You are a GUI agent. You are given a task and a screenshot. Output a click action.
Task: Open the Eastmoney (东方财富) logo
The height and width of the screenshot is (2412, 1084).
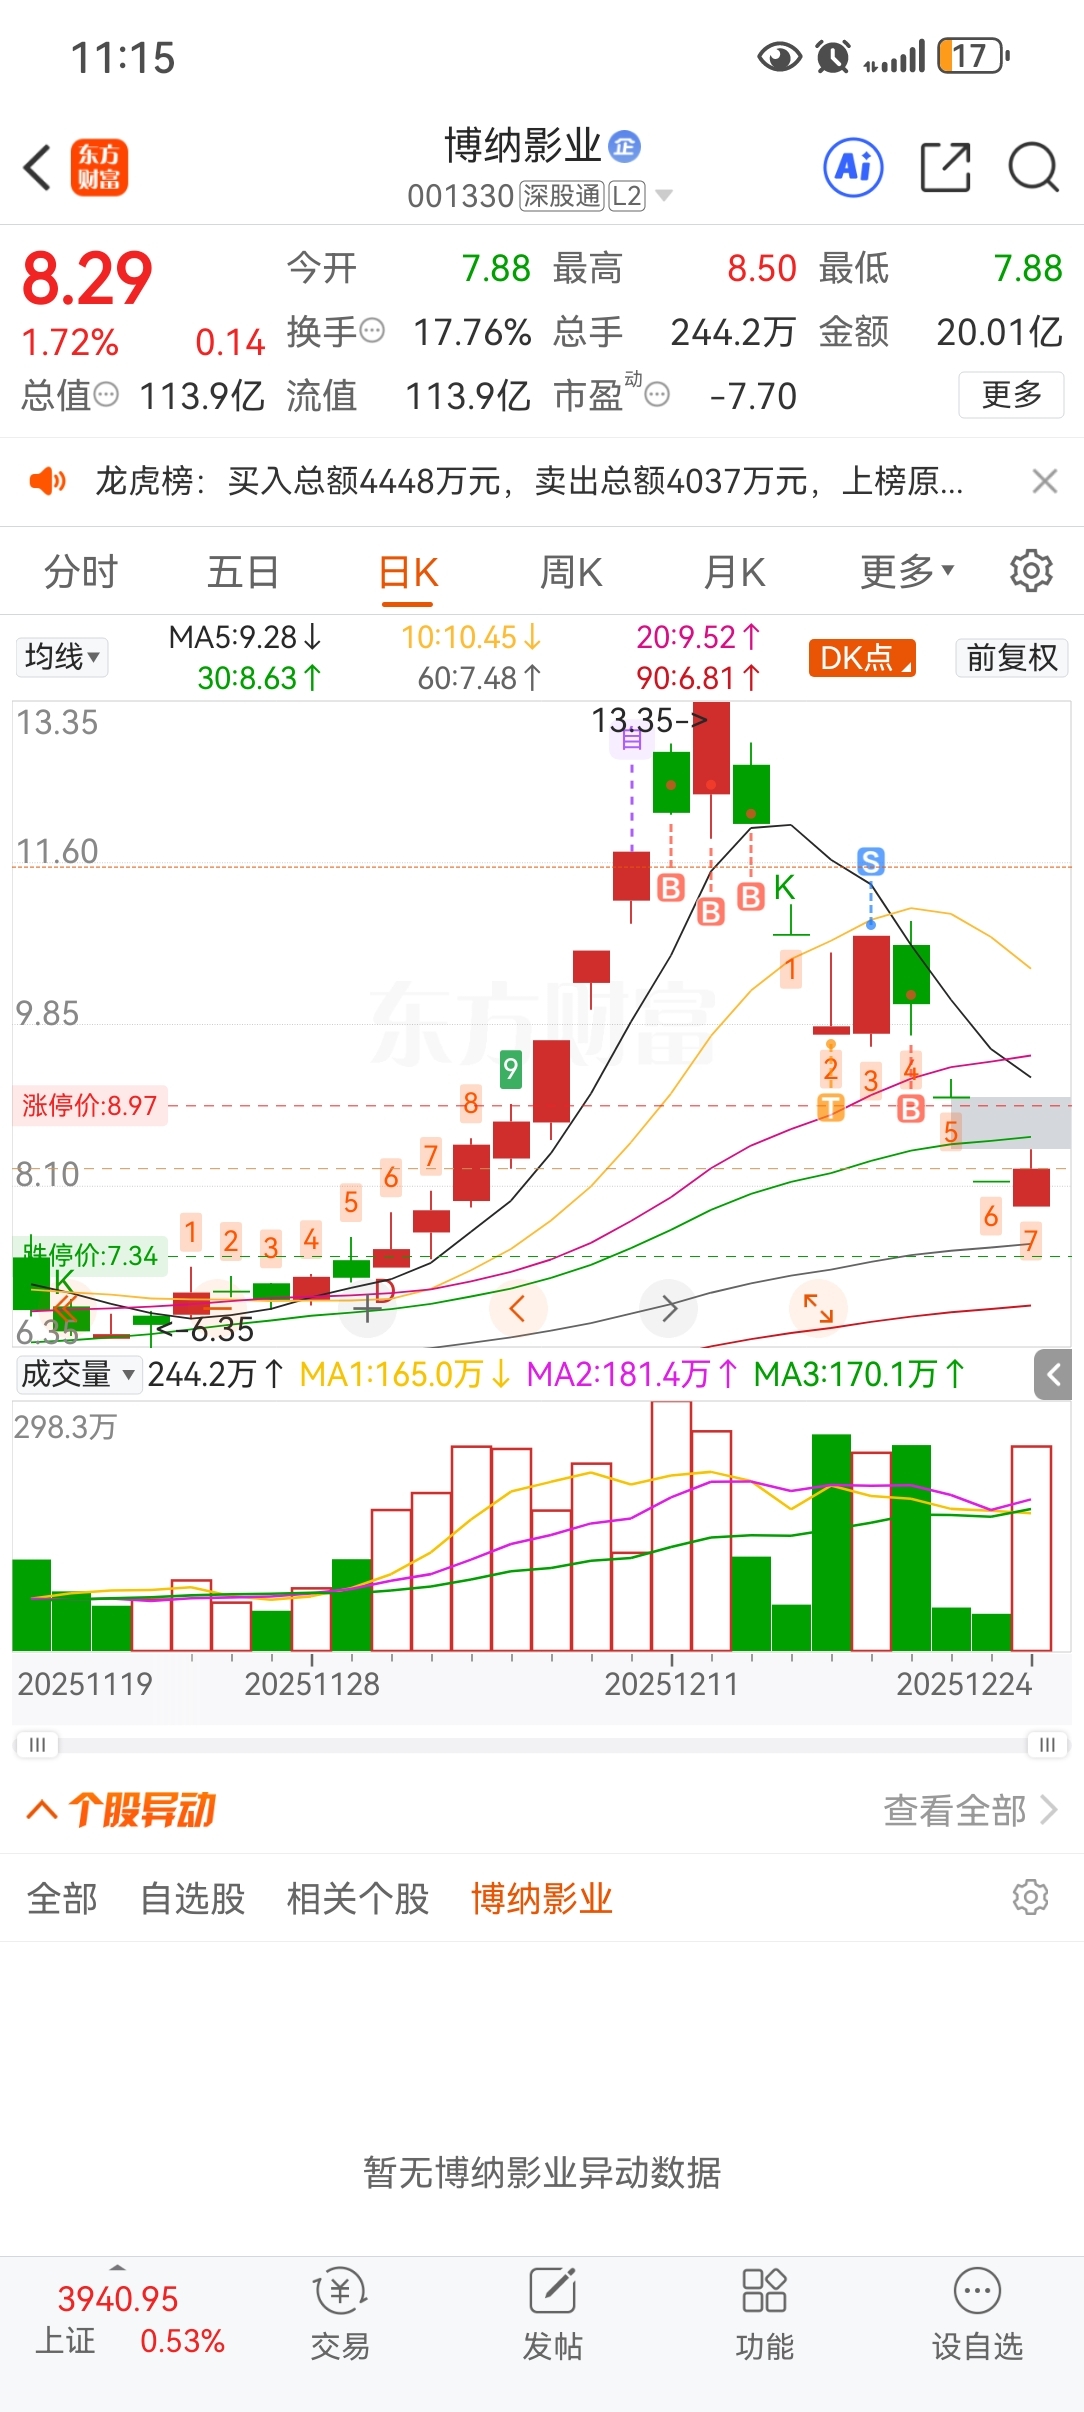[x=99, y=167]
